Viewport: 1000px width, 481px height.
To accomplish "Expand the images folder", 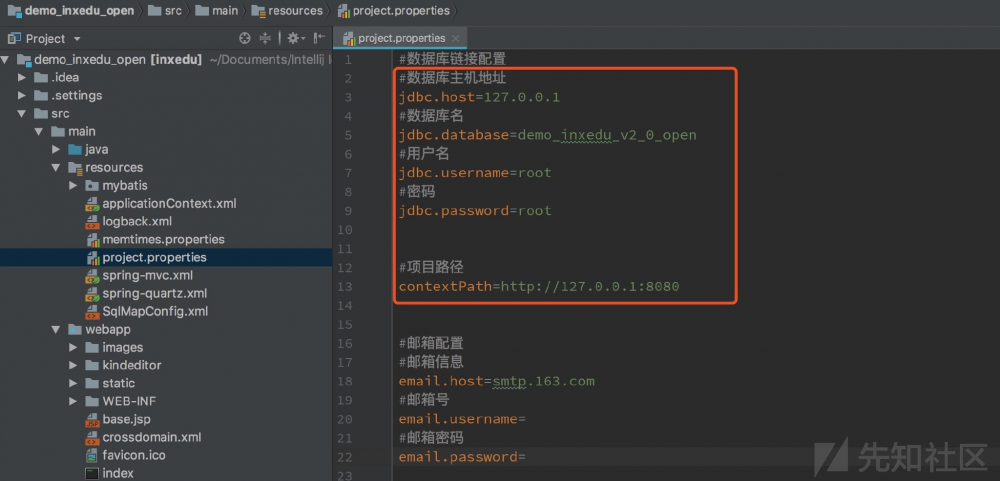I will (x=73, y=348).
